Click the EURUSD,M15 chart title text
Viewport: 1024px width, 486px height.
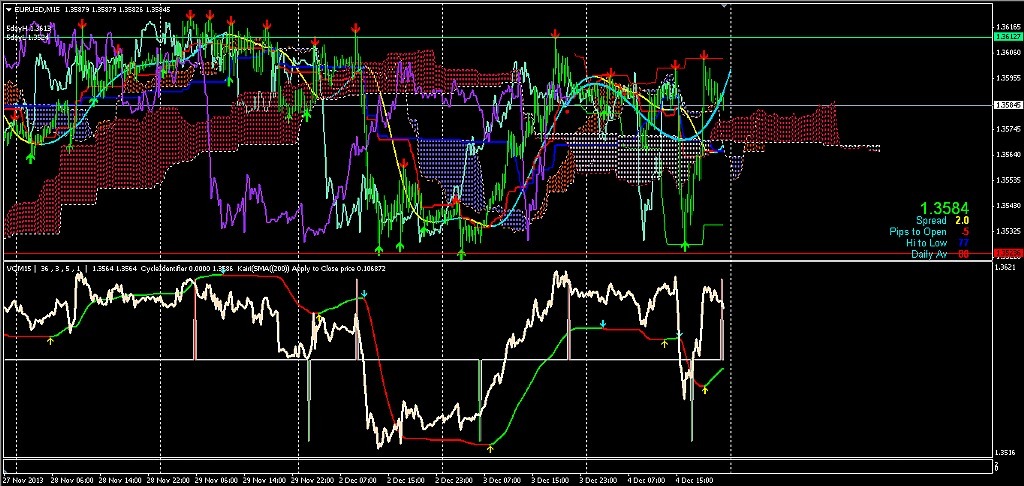pos(35,10)
